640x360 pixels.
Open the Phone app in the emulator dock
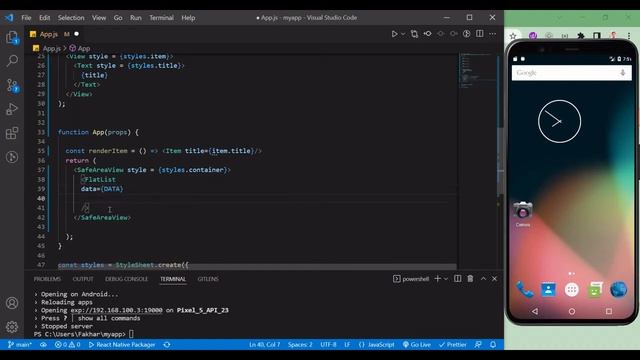[x=524, y=290]
